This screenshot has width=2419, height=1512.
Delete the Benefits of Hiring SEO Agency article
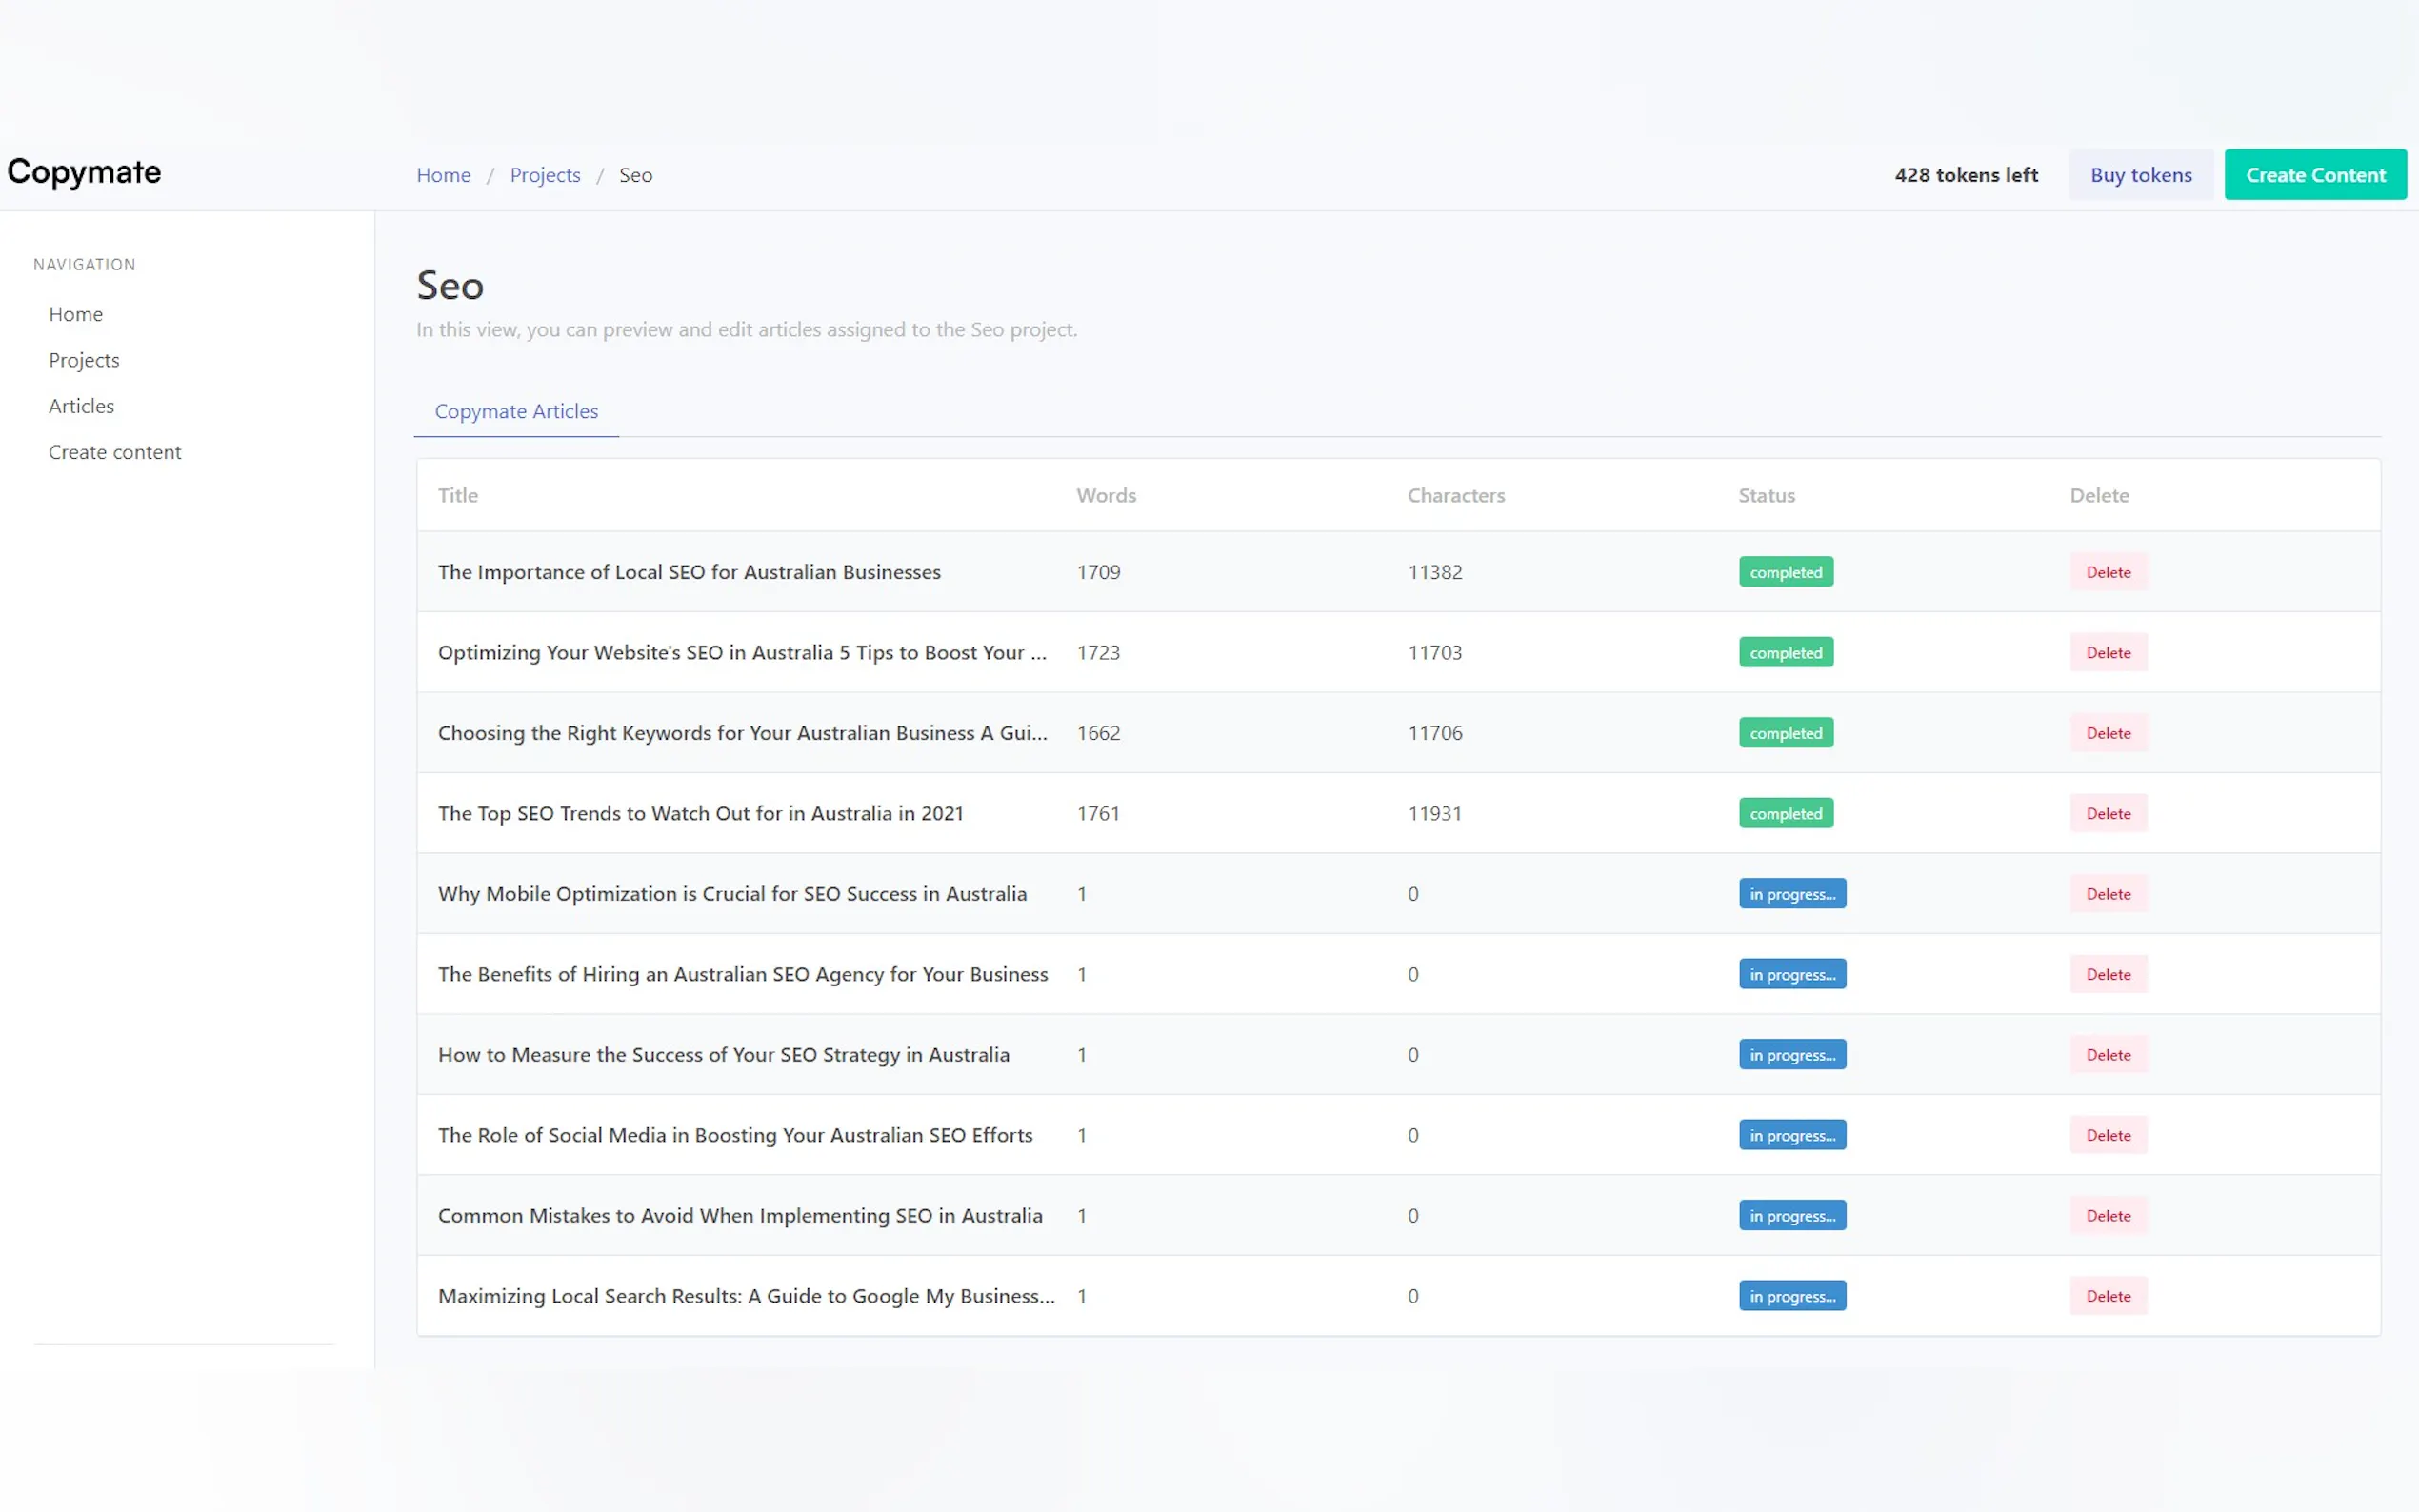pos(2107,974)
